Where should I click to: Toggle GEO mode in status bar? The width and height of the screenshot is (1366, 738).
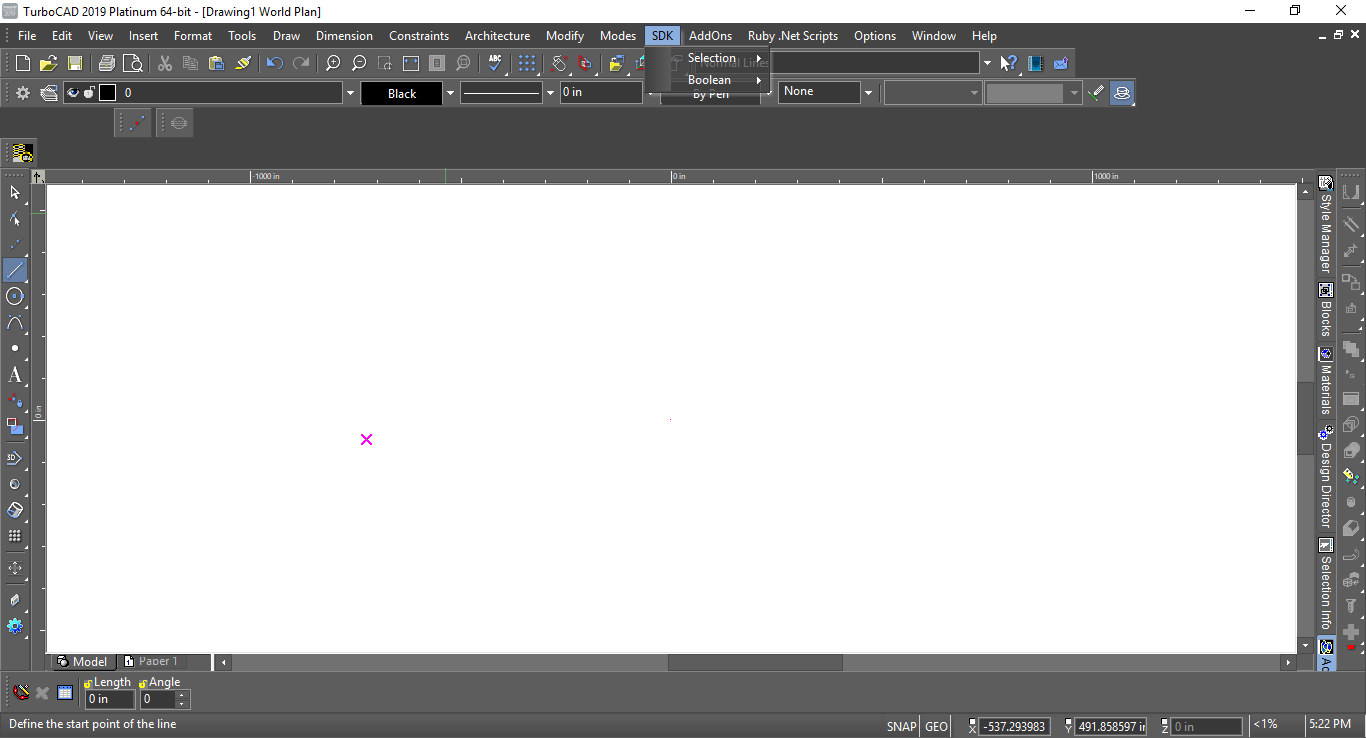[x=936, y=727]
